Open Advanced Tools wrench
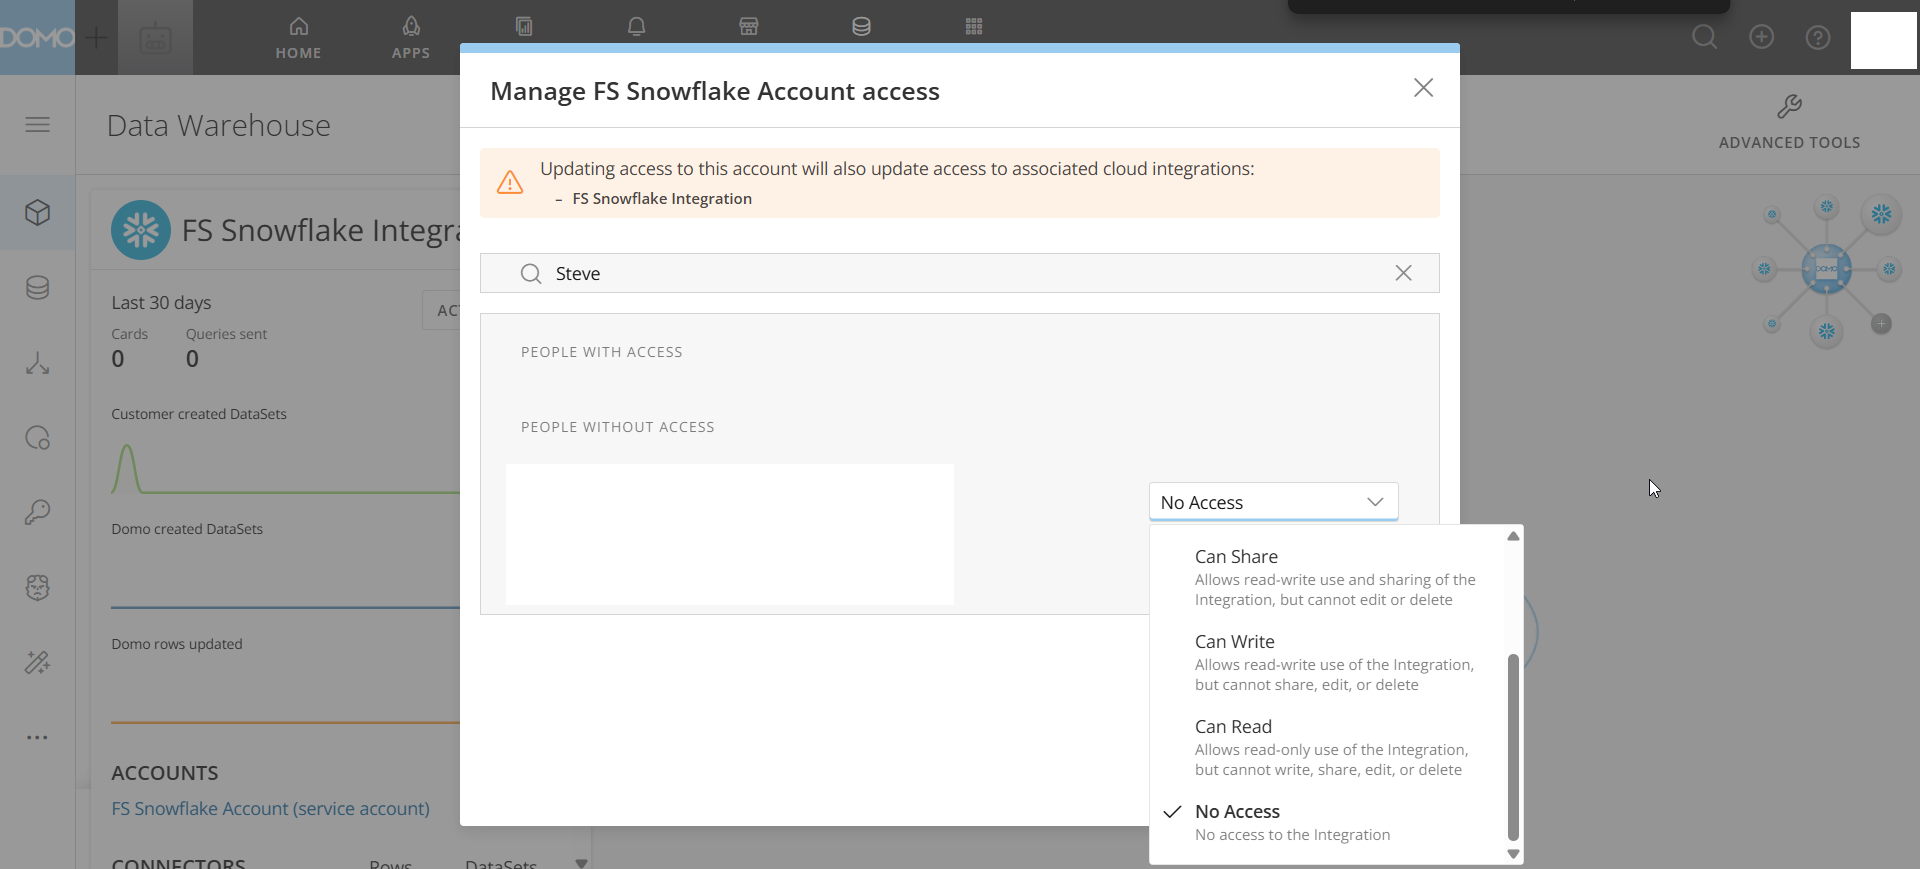The height and width of the screenshot is (869, 1920). 1789,122
